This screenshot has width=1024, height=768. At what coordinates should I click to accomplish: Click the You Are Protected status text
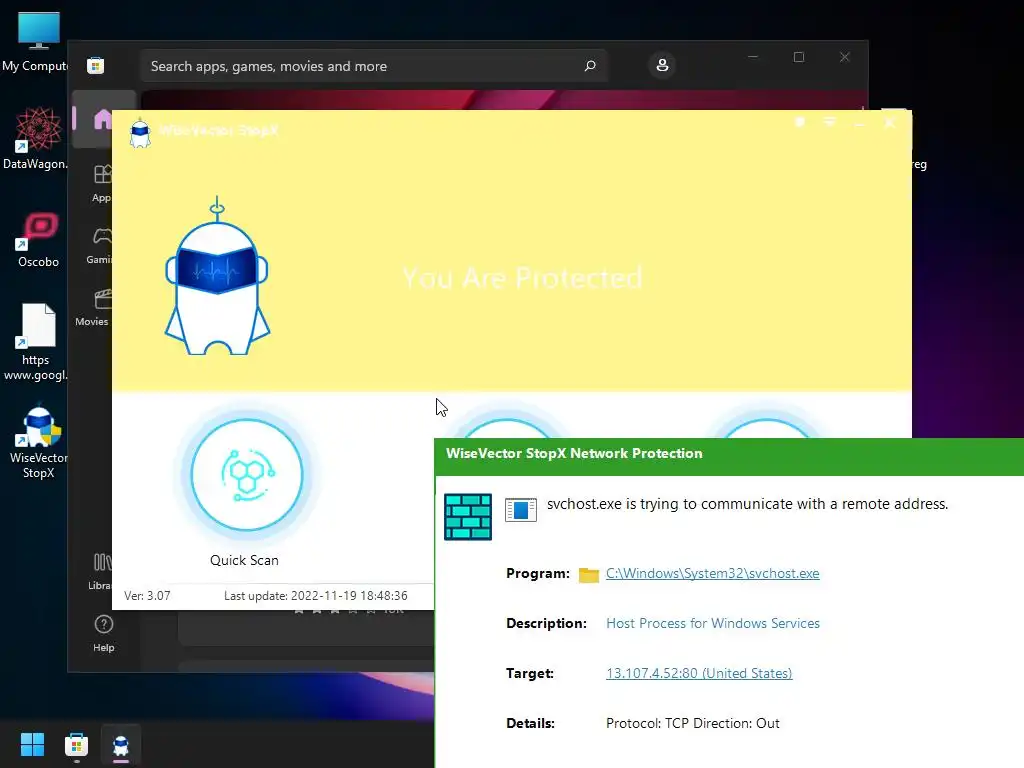(x=522, y=278)
